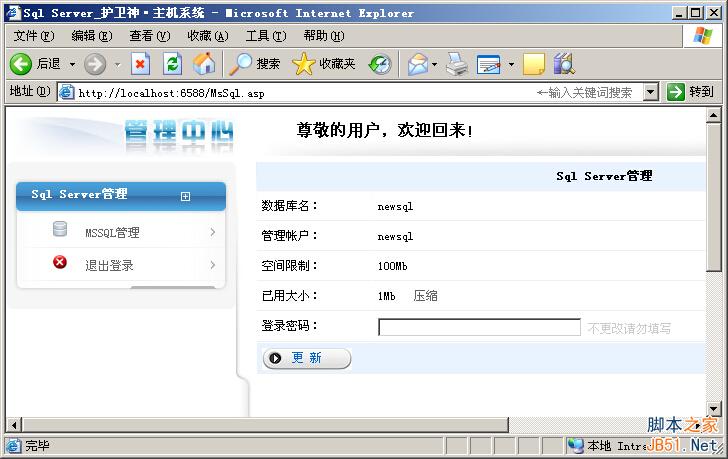Viewport: 728px width, 459px height.
Task: Open MSSQL管理 in the sidebar
Action: point(112,233)
